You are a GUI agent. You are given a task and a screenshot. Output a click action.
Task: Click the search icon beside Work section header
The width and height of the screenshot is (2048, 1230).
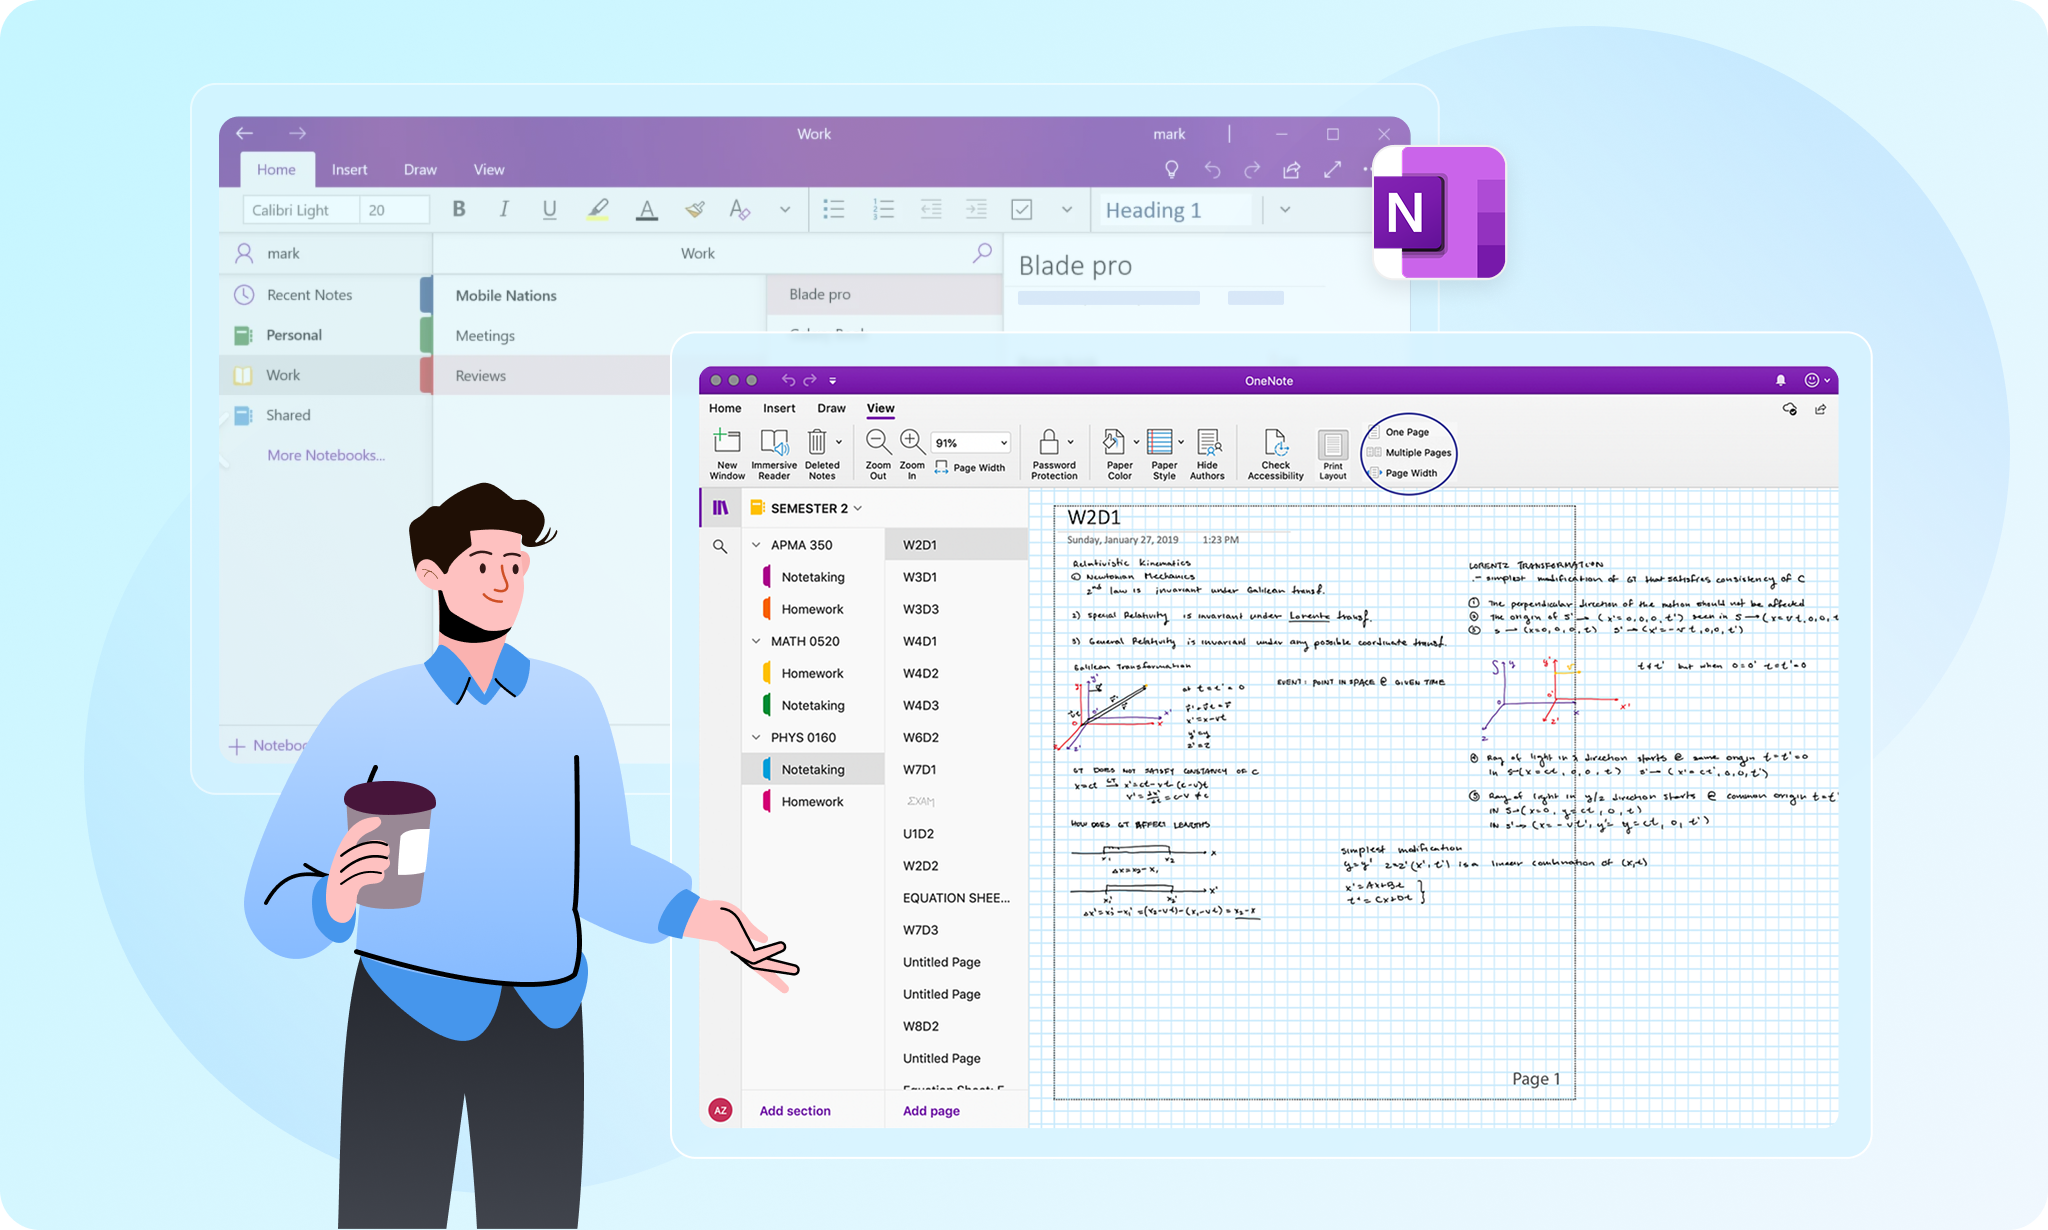982,253
